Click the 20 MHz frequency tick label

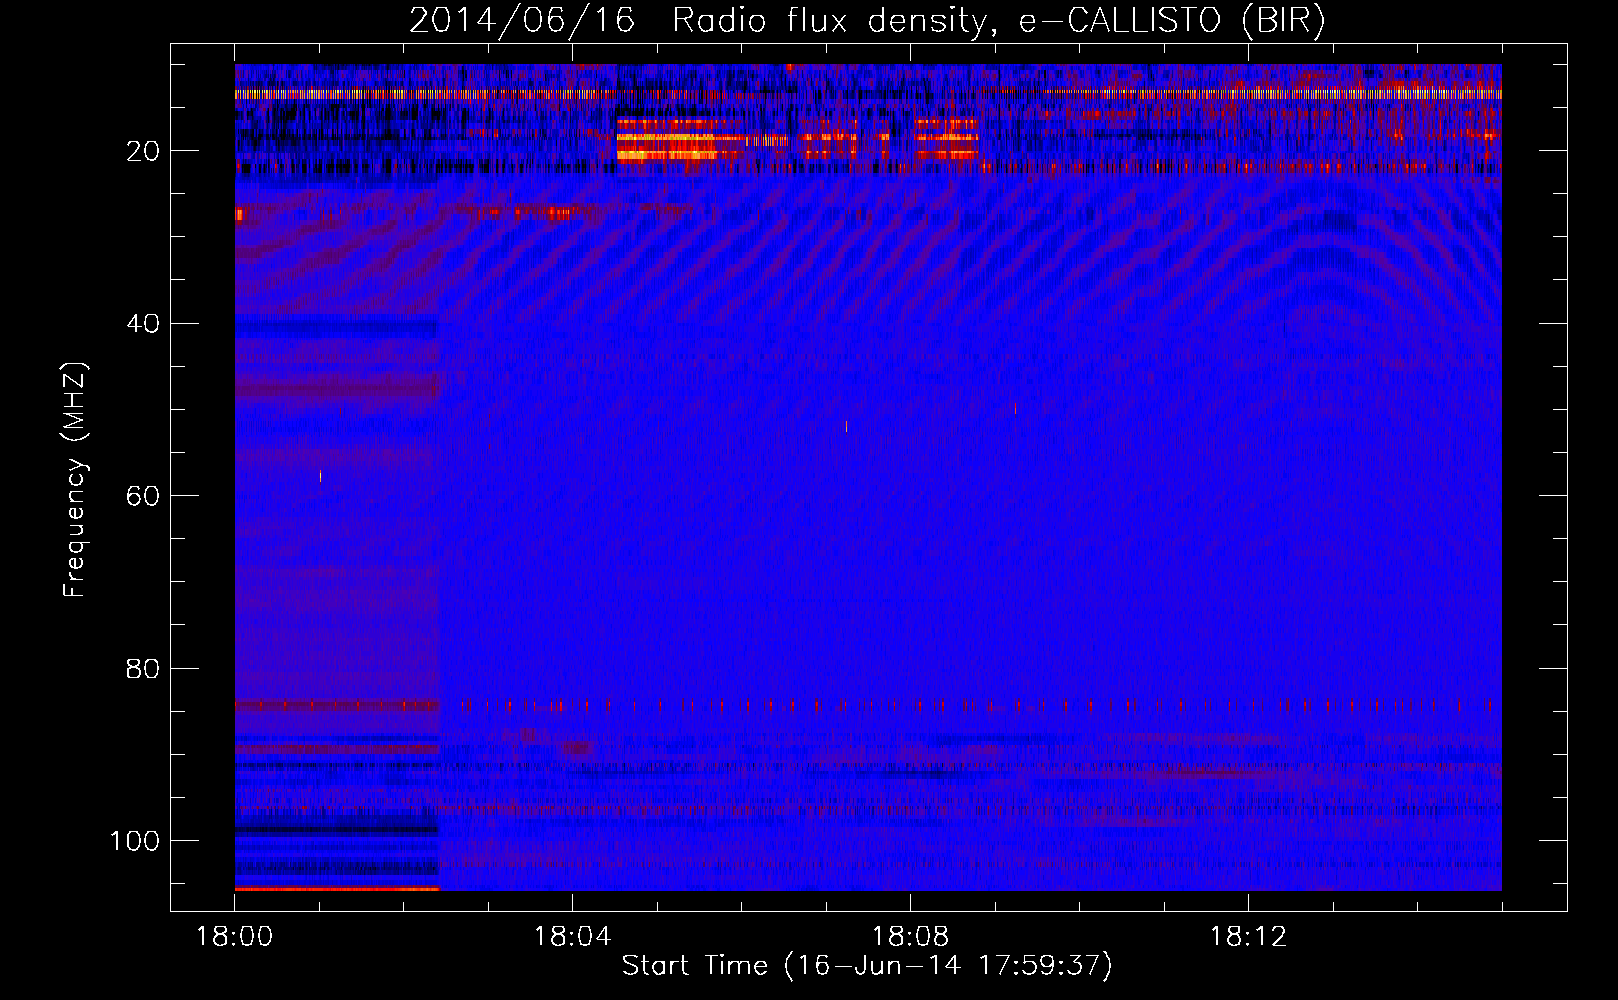(144, 152)
